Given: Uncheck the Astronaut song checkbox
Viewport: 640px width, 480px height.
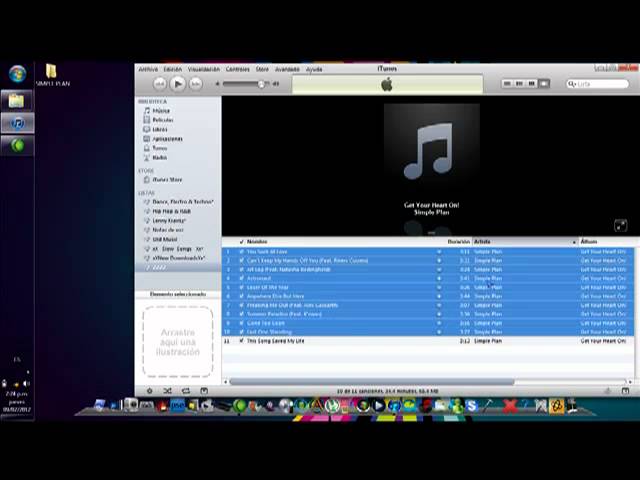Looking at the screenshot, I should point(242,278).
